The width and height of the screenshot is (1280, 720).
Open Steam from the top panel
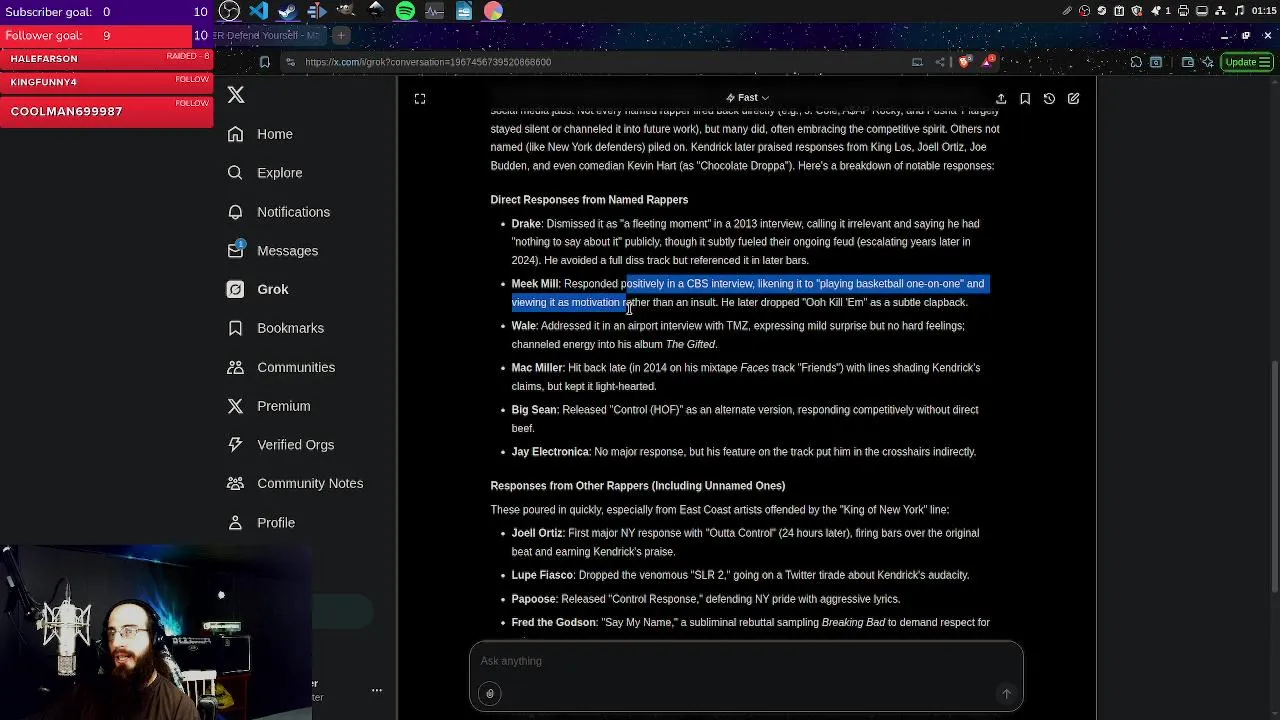pos(287,11)
